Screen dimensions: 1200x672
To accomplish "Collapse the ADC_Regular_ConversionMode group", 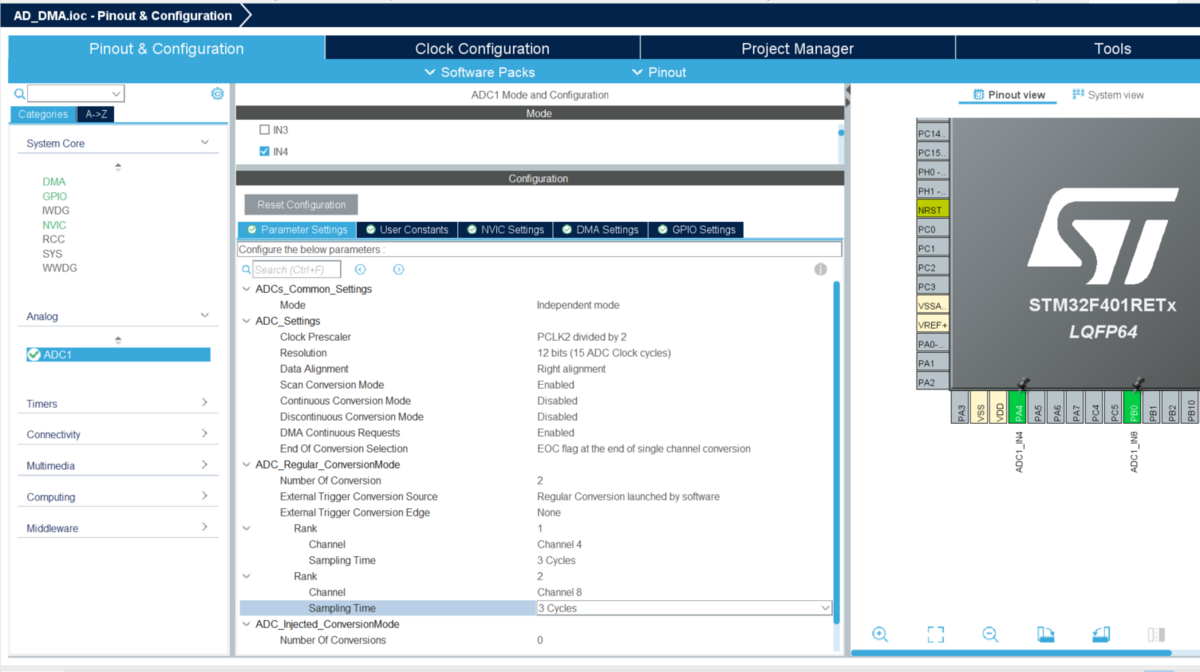I will coord(247,465).
